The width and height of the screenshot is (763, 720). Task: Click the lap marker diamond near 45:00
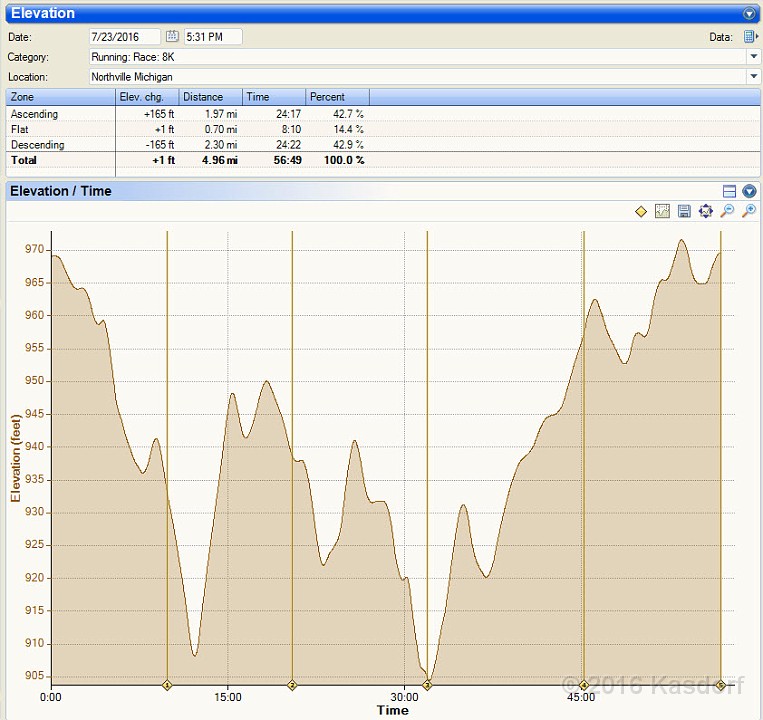click(x=583, y=685)
